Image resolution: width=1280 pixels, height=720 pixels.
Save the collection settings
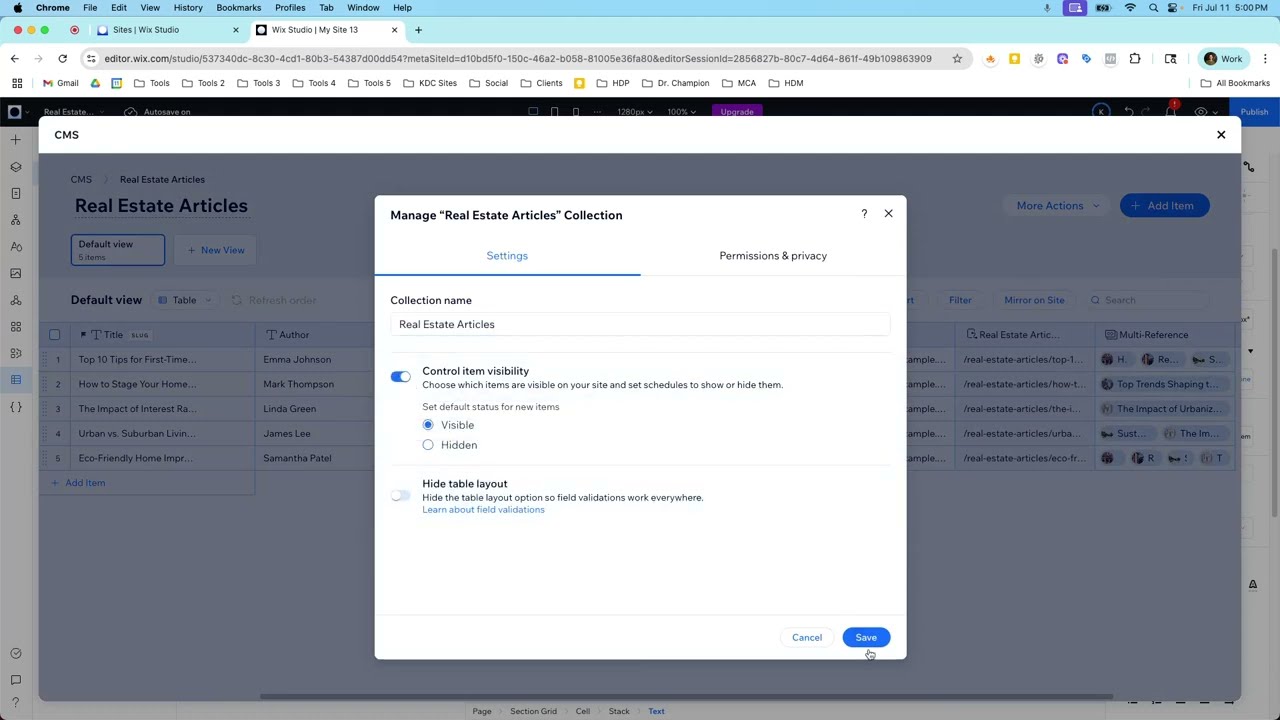(x=866, y=637)
